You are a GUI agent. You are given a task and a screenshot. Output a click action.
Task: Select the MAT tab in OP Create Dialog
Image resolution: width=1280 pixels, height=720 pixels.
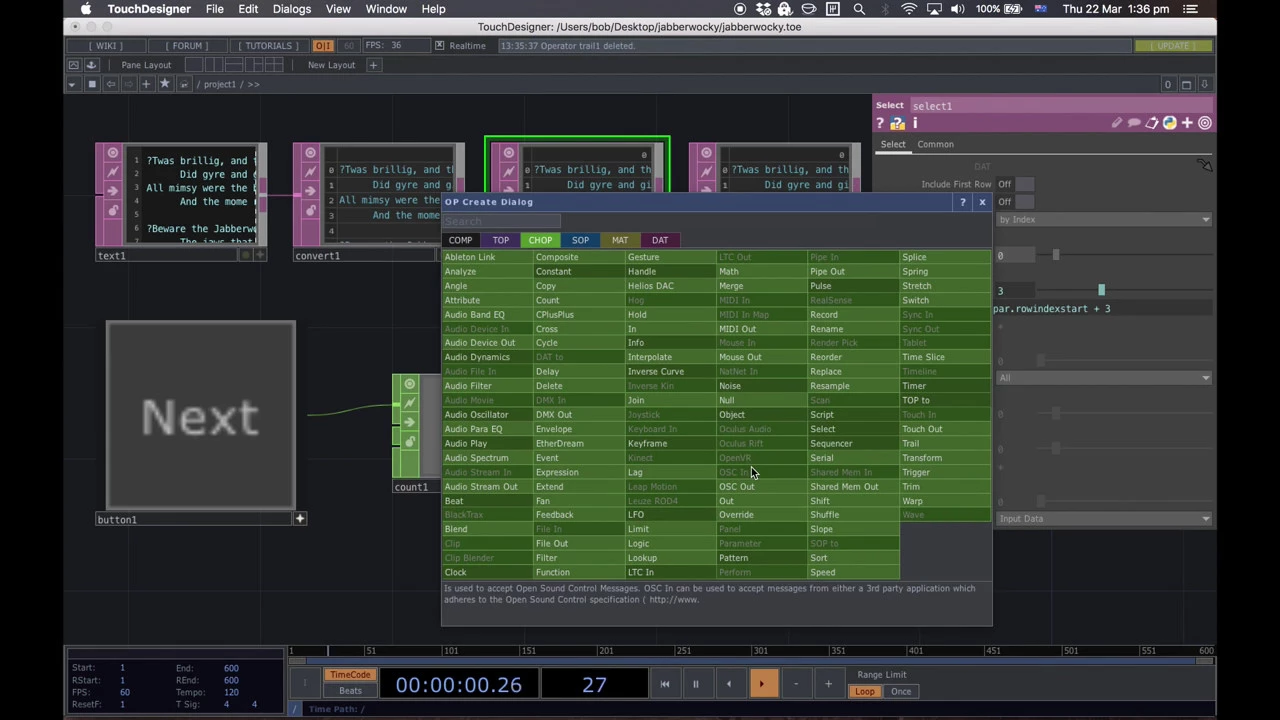coord(620,240)
